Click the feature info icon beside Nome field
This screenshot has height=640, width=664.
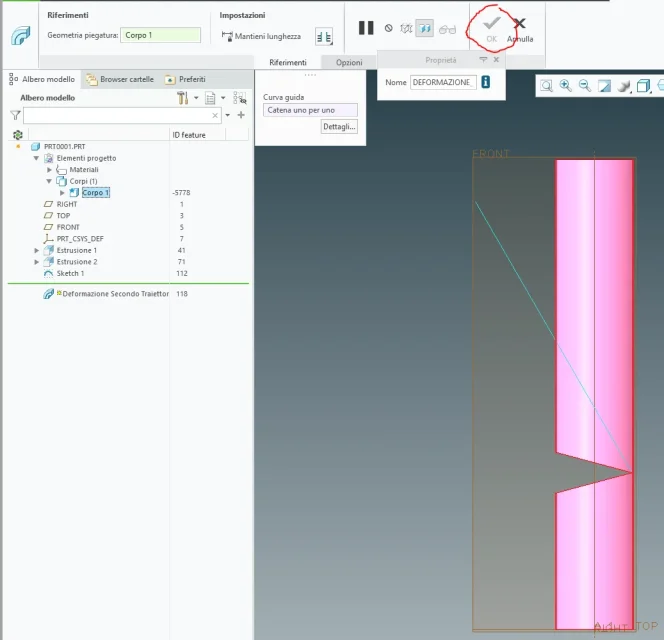(486, 82)
